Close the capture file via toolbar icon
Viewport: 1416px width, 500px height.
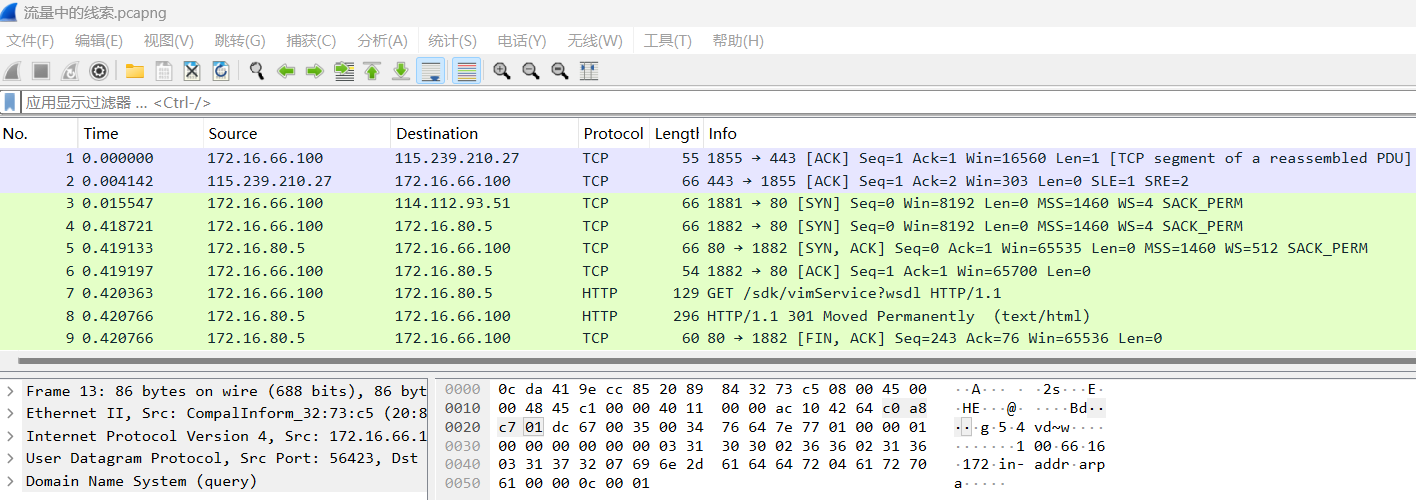point(192,71)
